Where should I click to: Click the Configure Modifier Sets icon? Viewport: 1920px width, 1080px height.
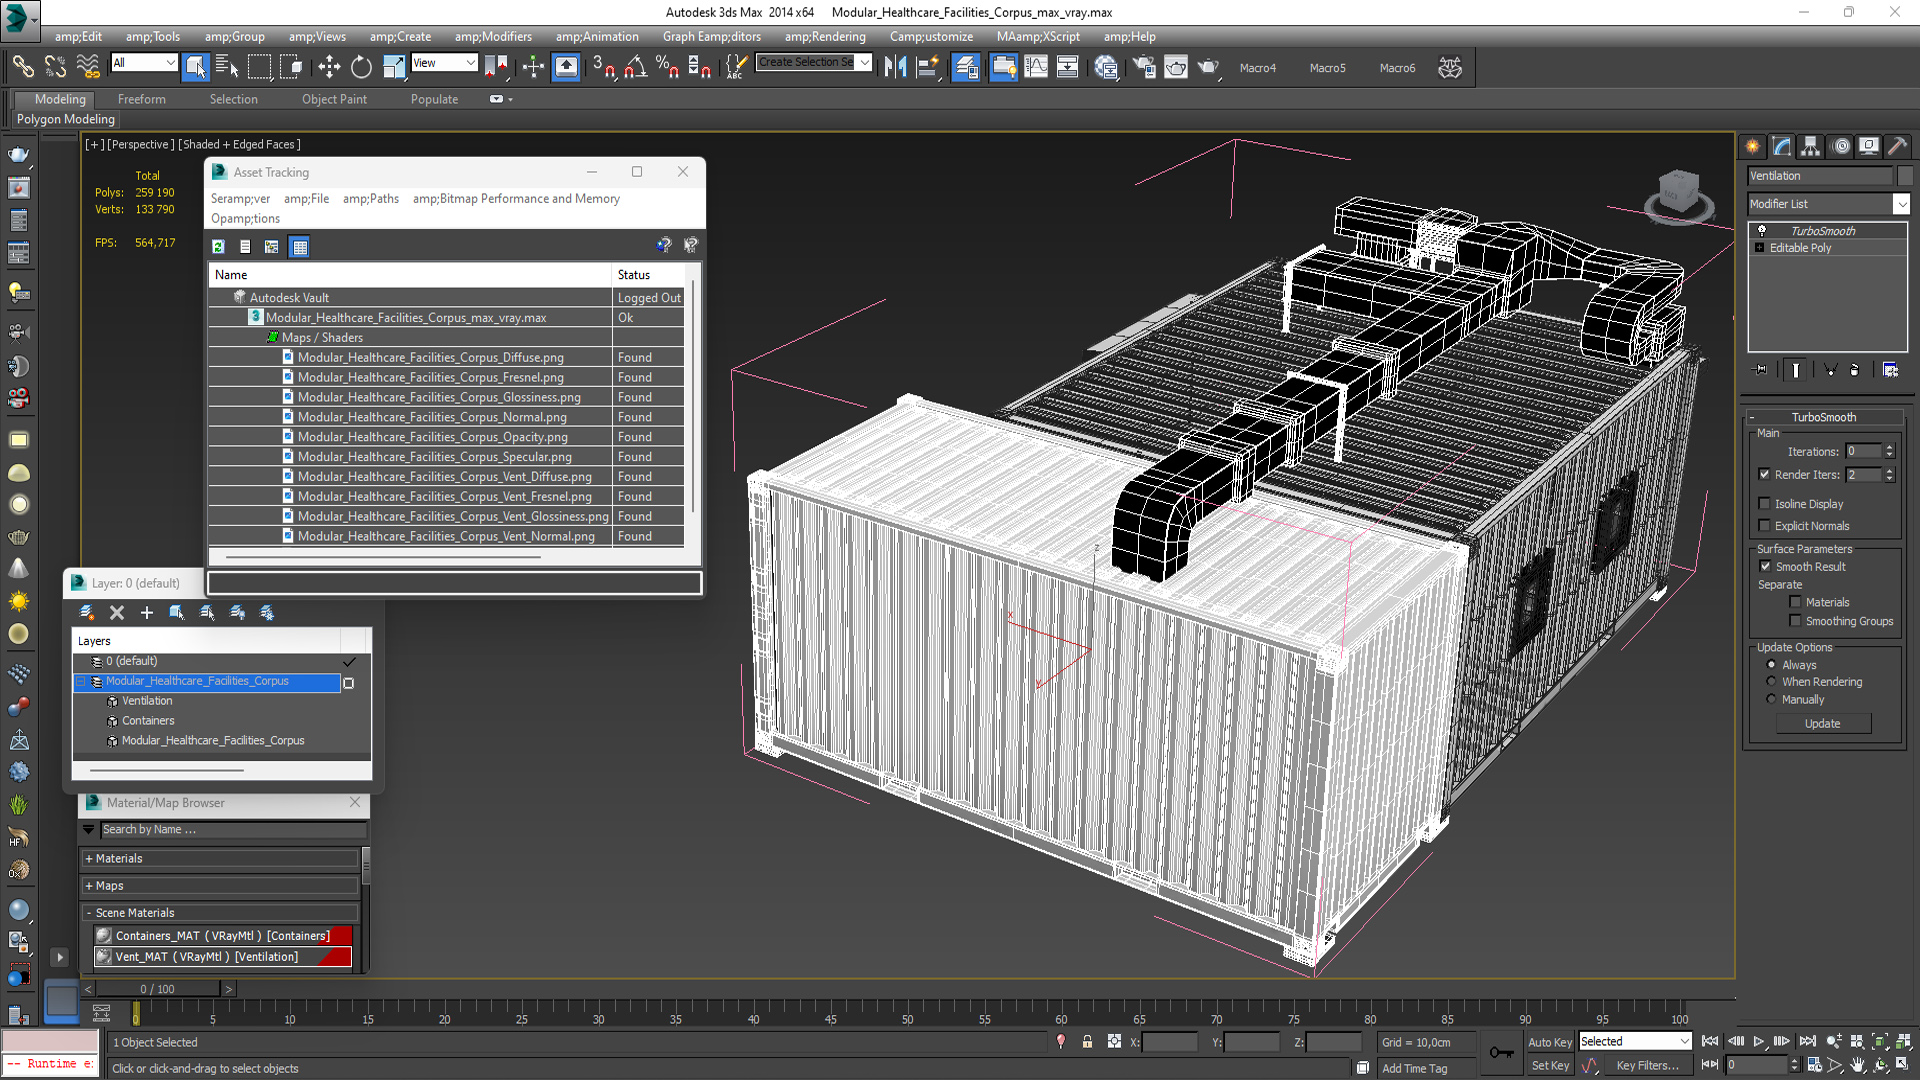(1890, 370)
